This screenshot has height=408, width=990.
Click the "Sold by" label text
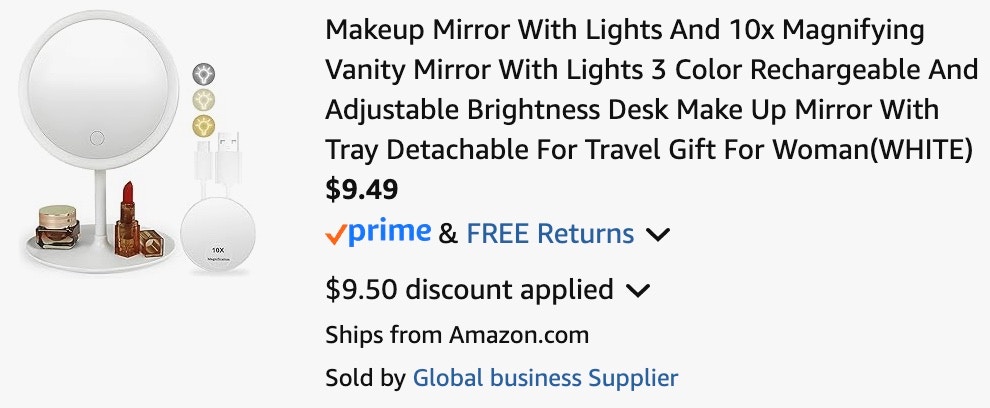point(365,378)
